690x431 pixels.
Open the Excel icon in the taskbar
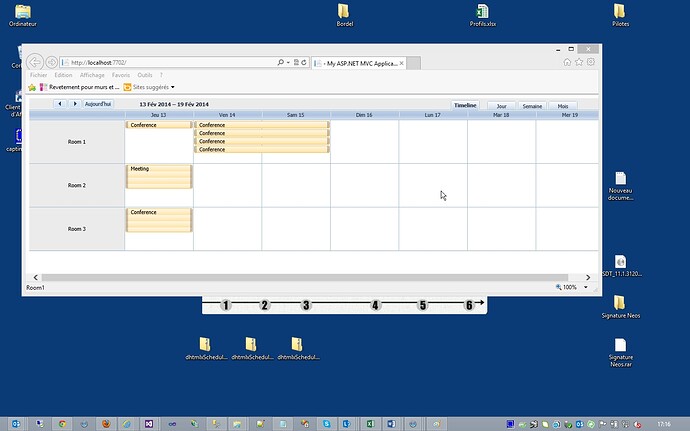click(x=370, y=424)
